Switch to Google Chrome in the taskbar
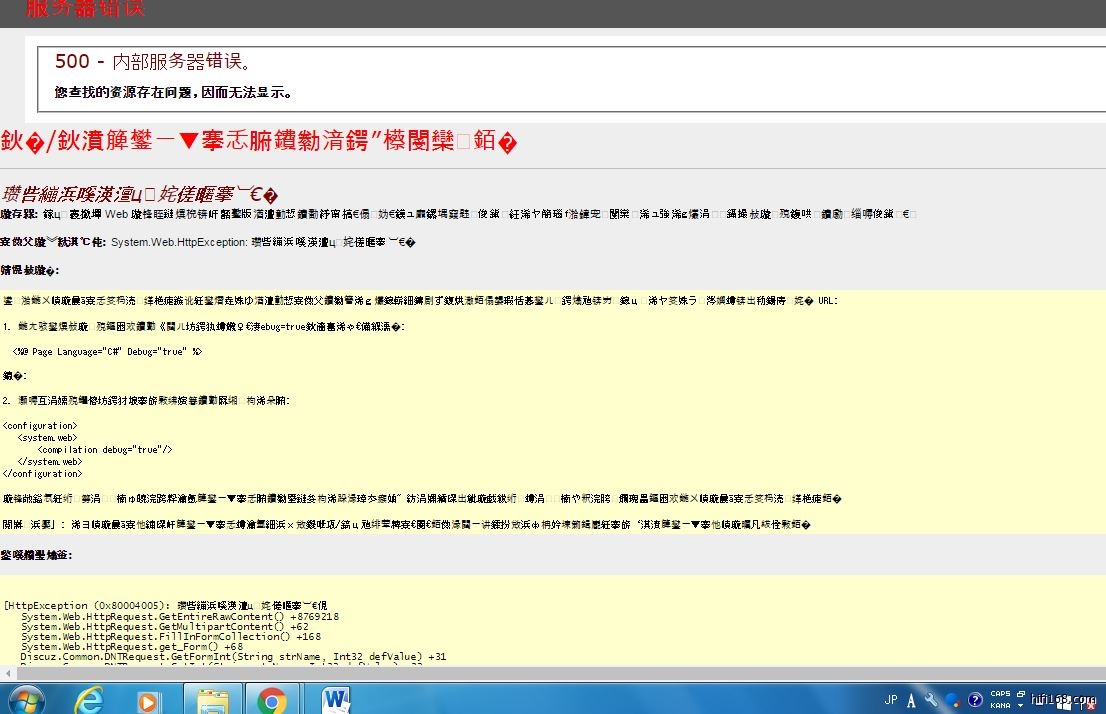This screenshot has height=714, width=1106. [272, 700]
